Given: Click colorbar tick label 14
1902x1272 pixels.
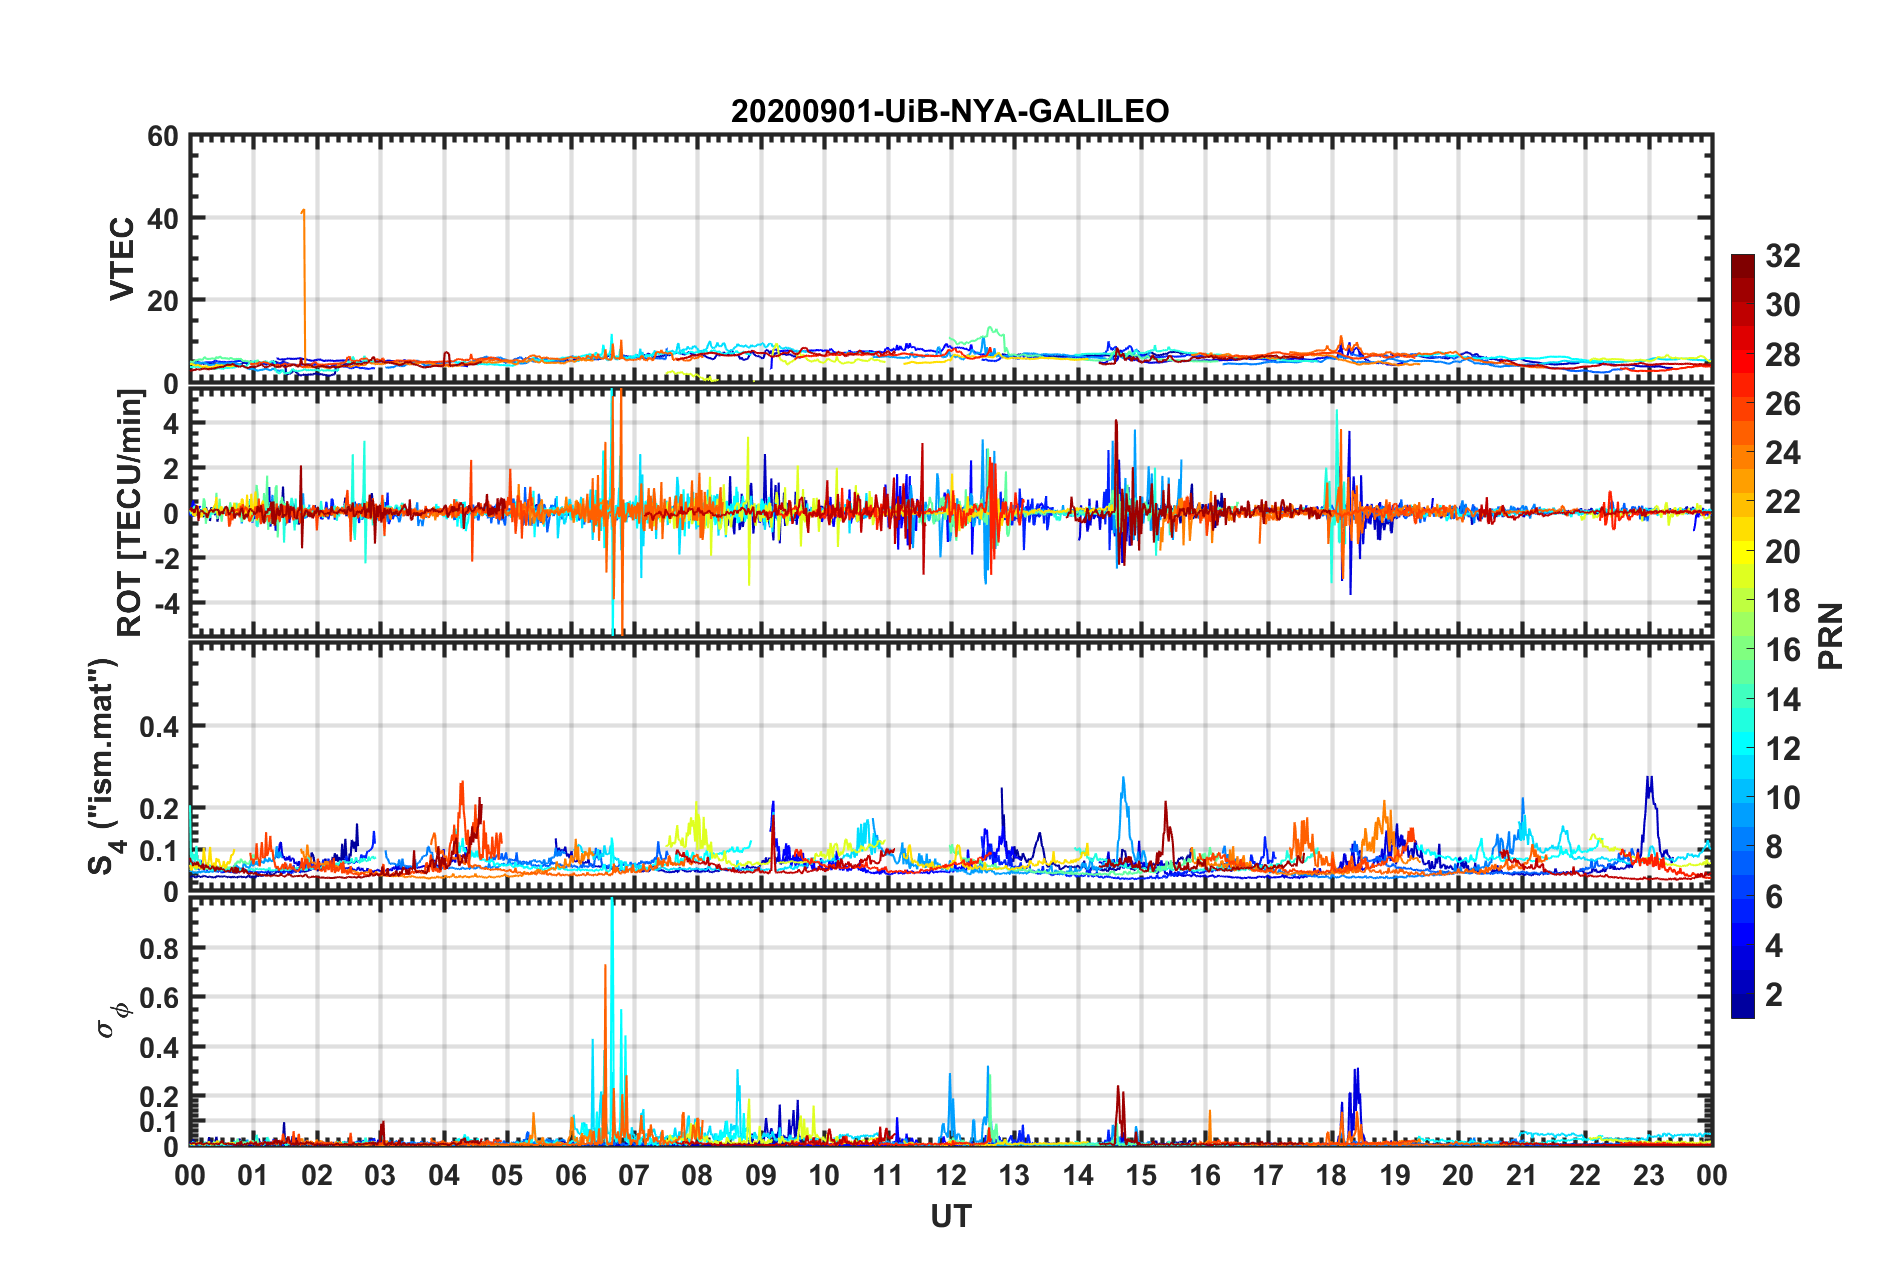Looking at the screenshot, I should coord(1783,700).
